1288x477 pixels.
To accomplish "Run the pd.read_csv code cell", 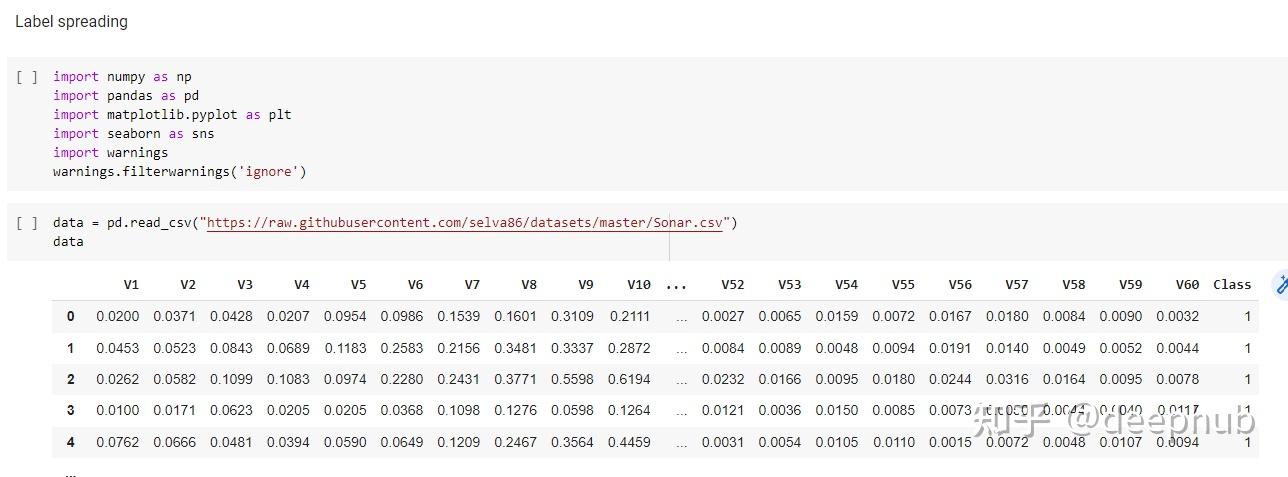I will tap(27, 223).
